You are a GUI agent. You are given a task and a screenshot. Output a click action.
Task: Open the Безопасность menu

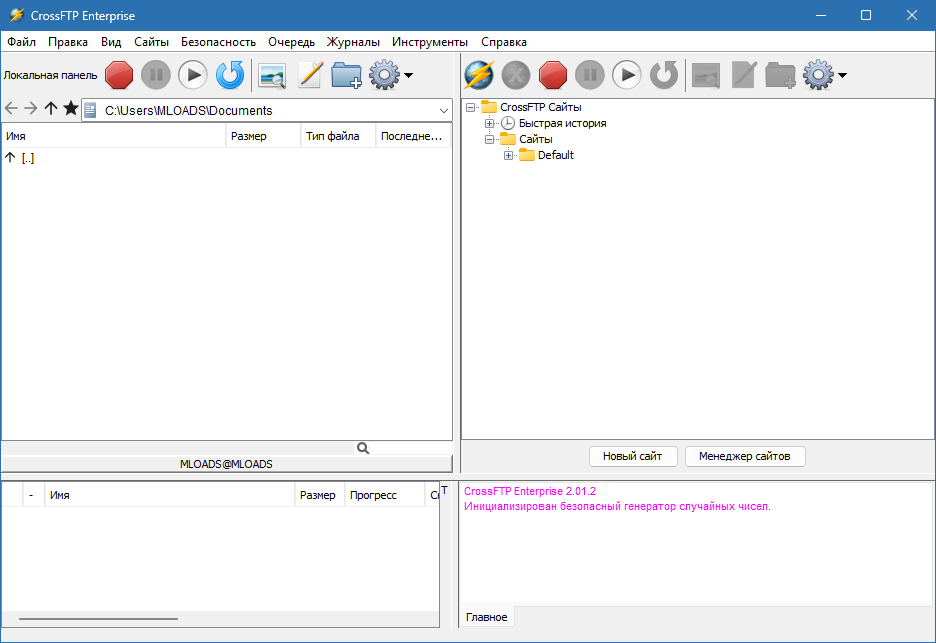218,42
